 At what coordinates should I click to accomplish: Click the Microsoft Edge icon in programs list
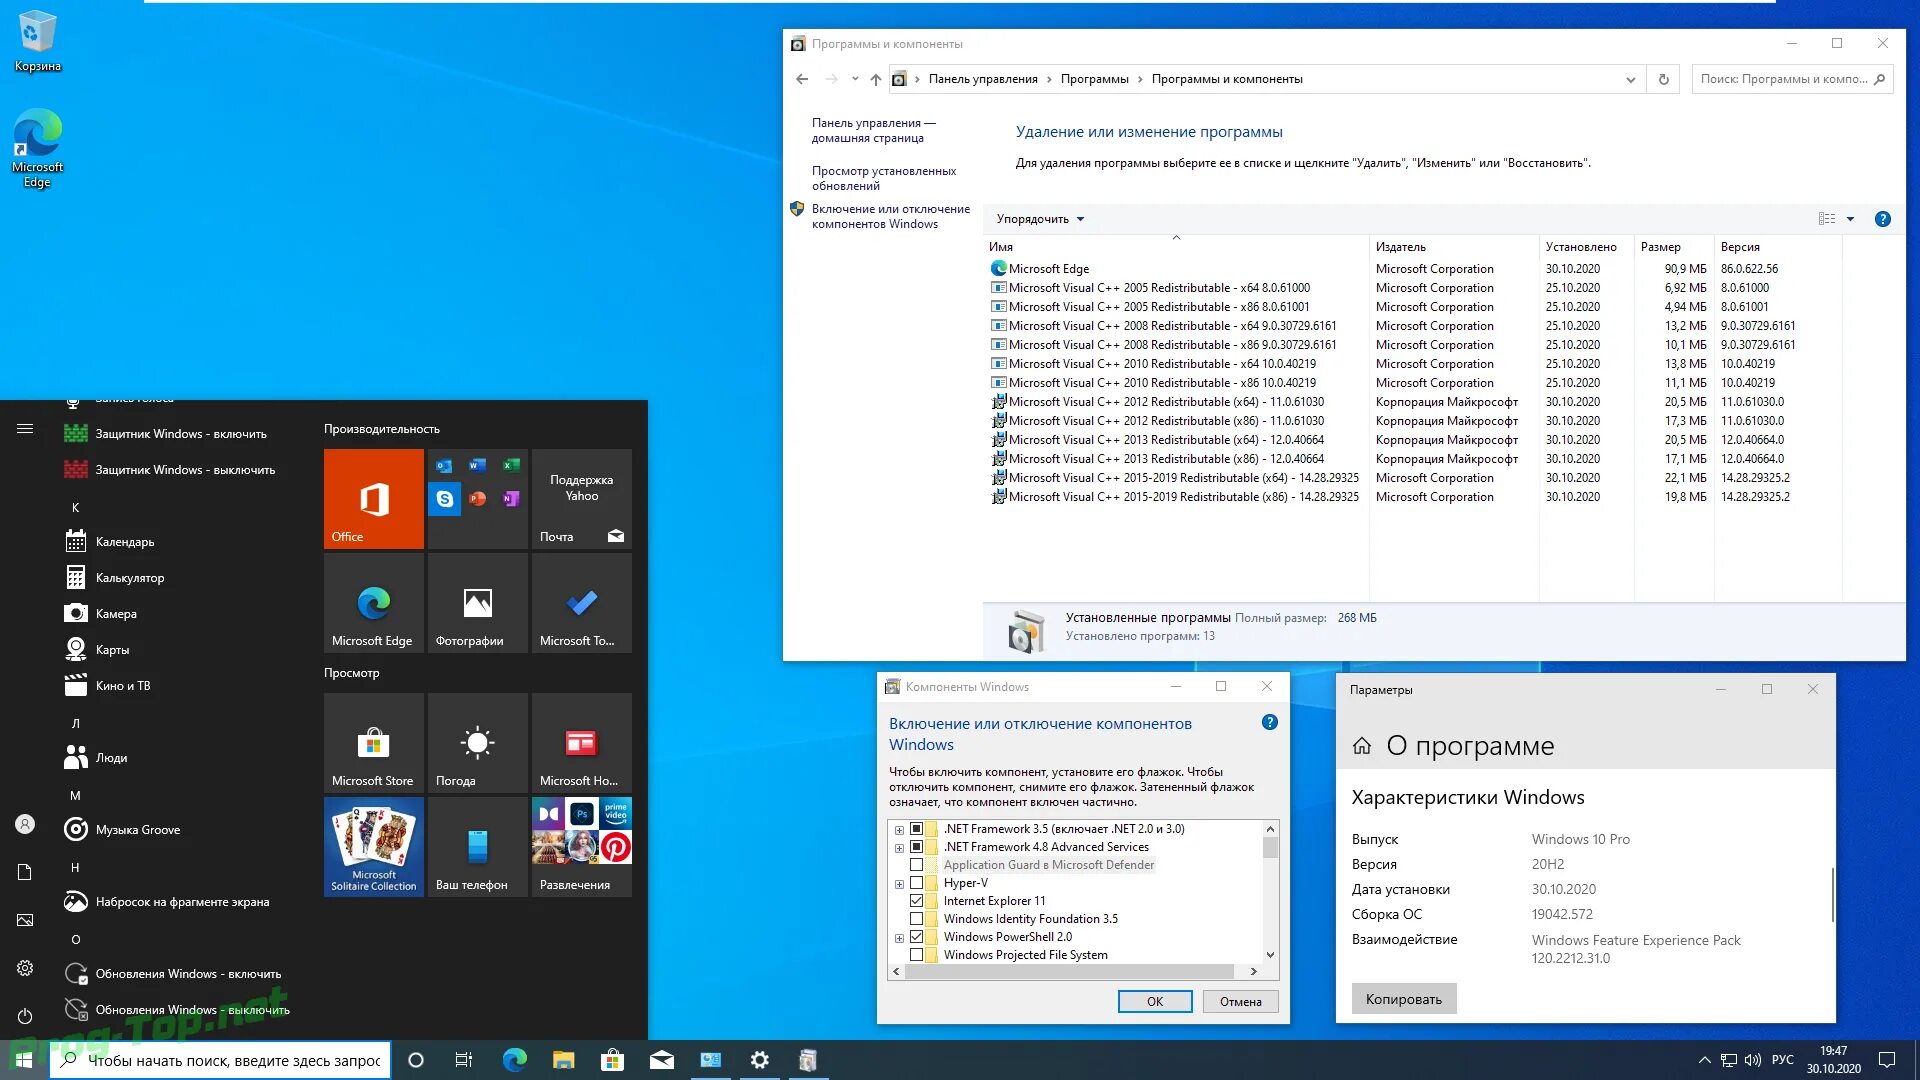pyautogui.click(x=998, y=268)
